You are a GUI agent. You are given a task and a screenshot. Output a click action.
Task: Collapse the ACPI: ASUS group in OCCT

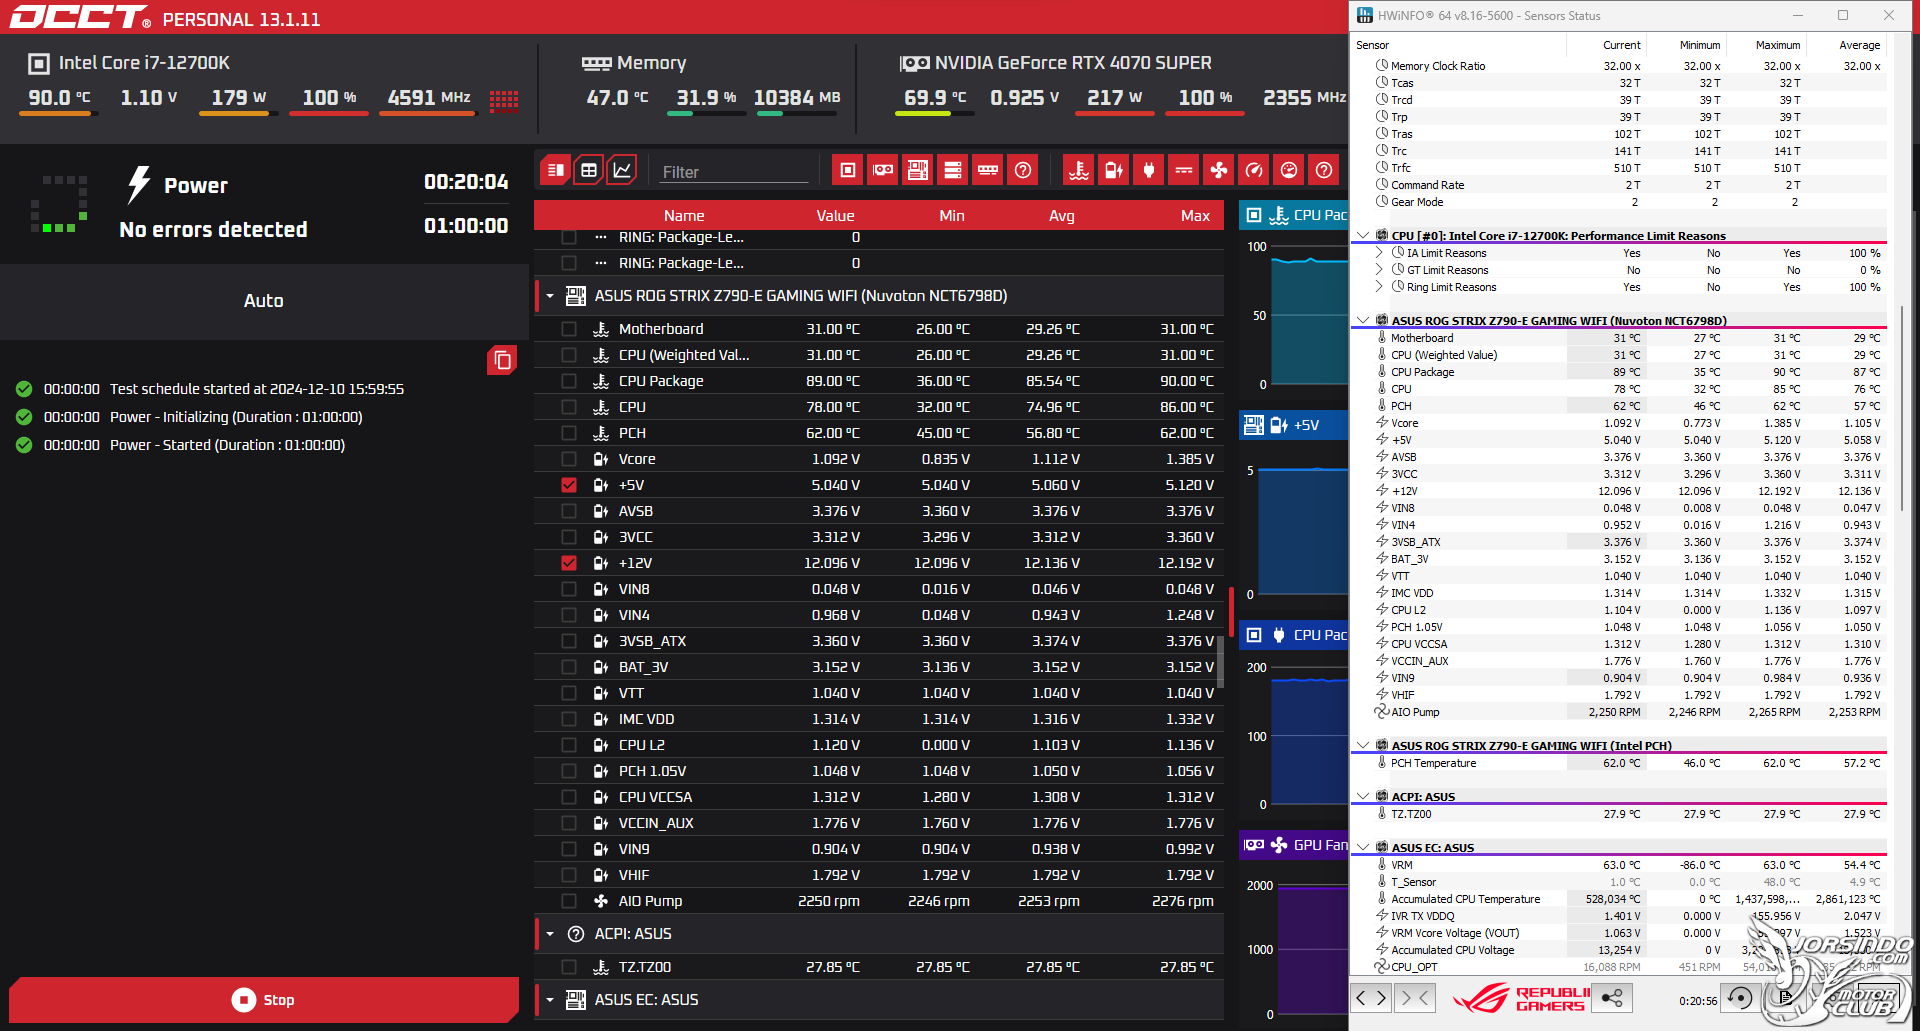click(x=550, y=934)
